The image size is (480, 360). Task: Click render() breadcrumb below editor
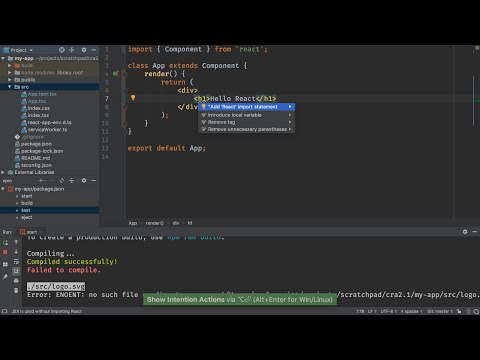coord(155,223)
